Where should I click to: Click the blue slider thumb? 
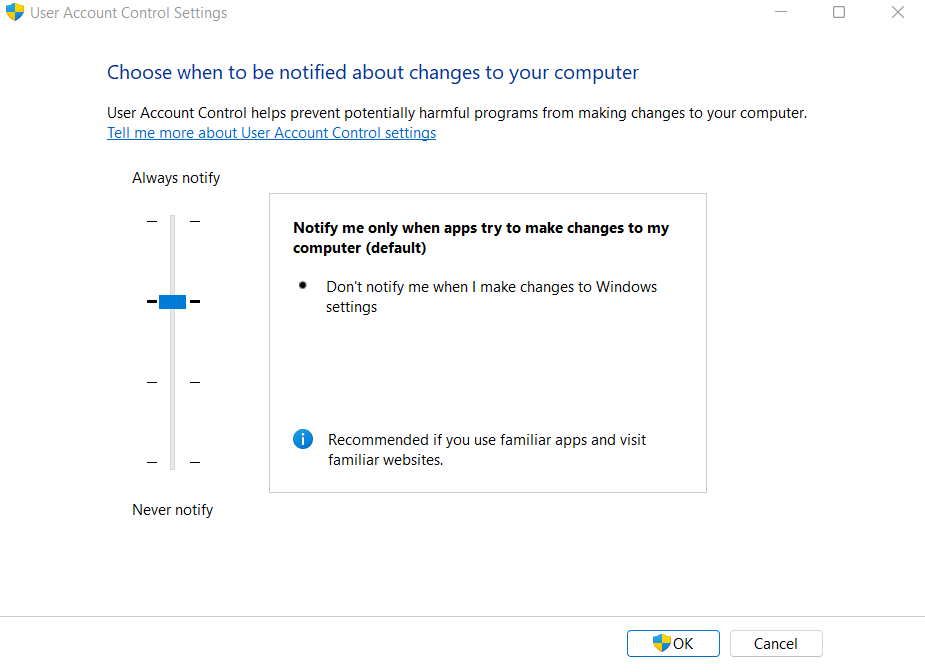click(x=173, y=301)
